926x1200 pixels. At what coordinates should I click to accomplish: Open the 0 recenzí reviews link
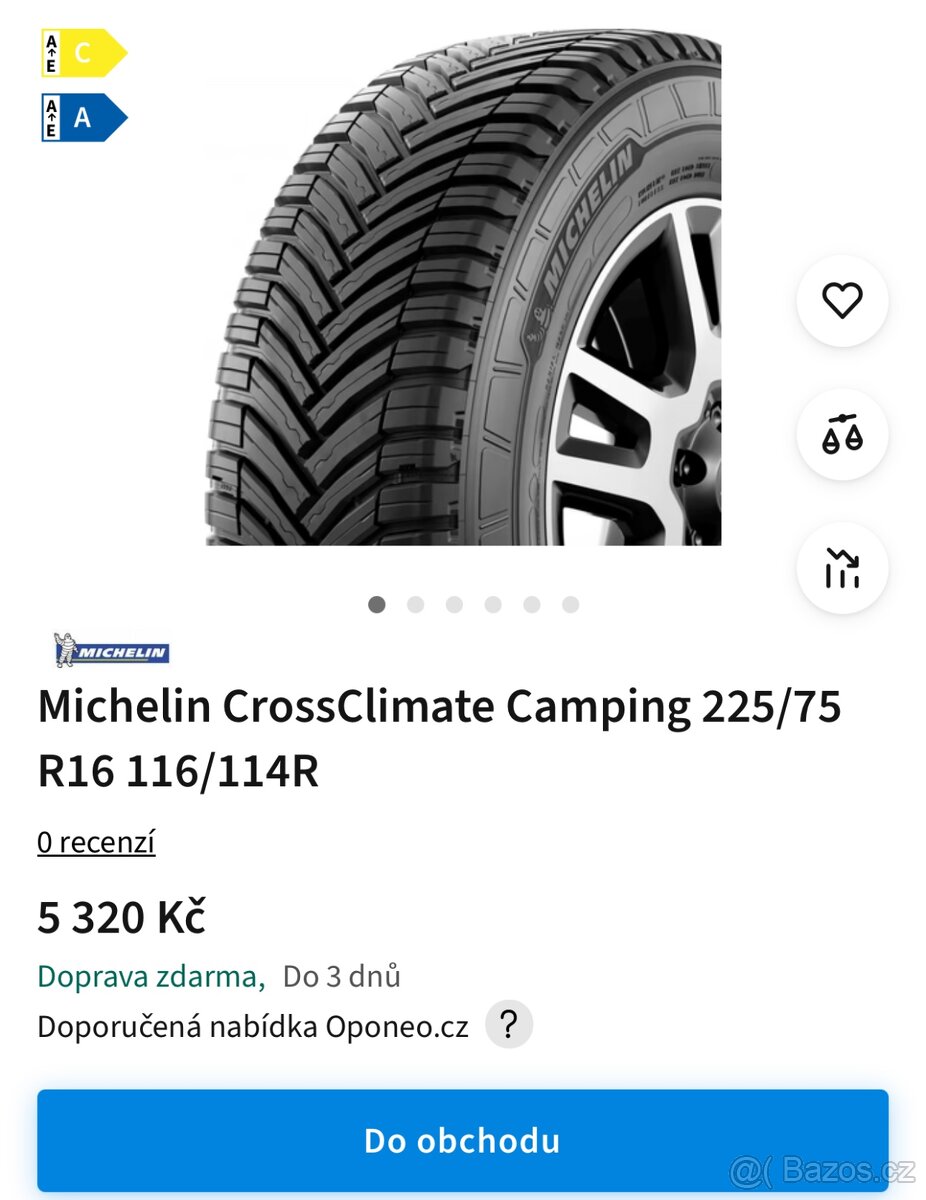[x=96, y=842]
